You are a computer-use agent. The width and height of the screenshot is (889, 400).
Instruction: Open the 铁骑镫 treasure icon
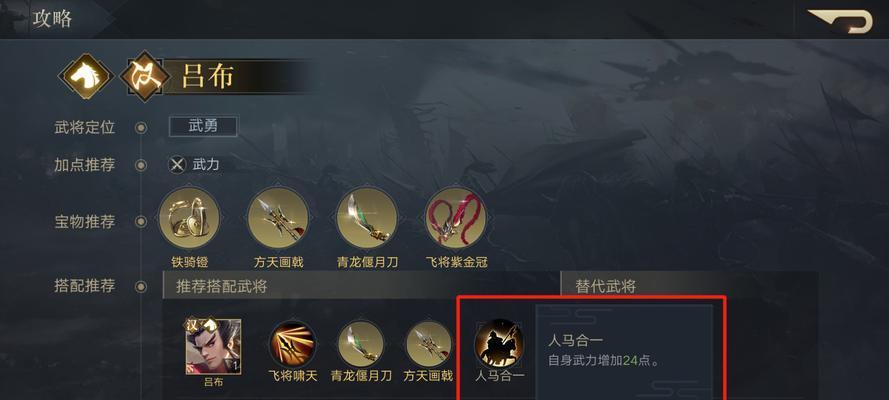click(189, 218)
